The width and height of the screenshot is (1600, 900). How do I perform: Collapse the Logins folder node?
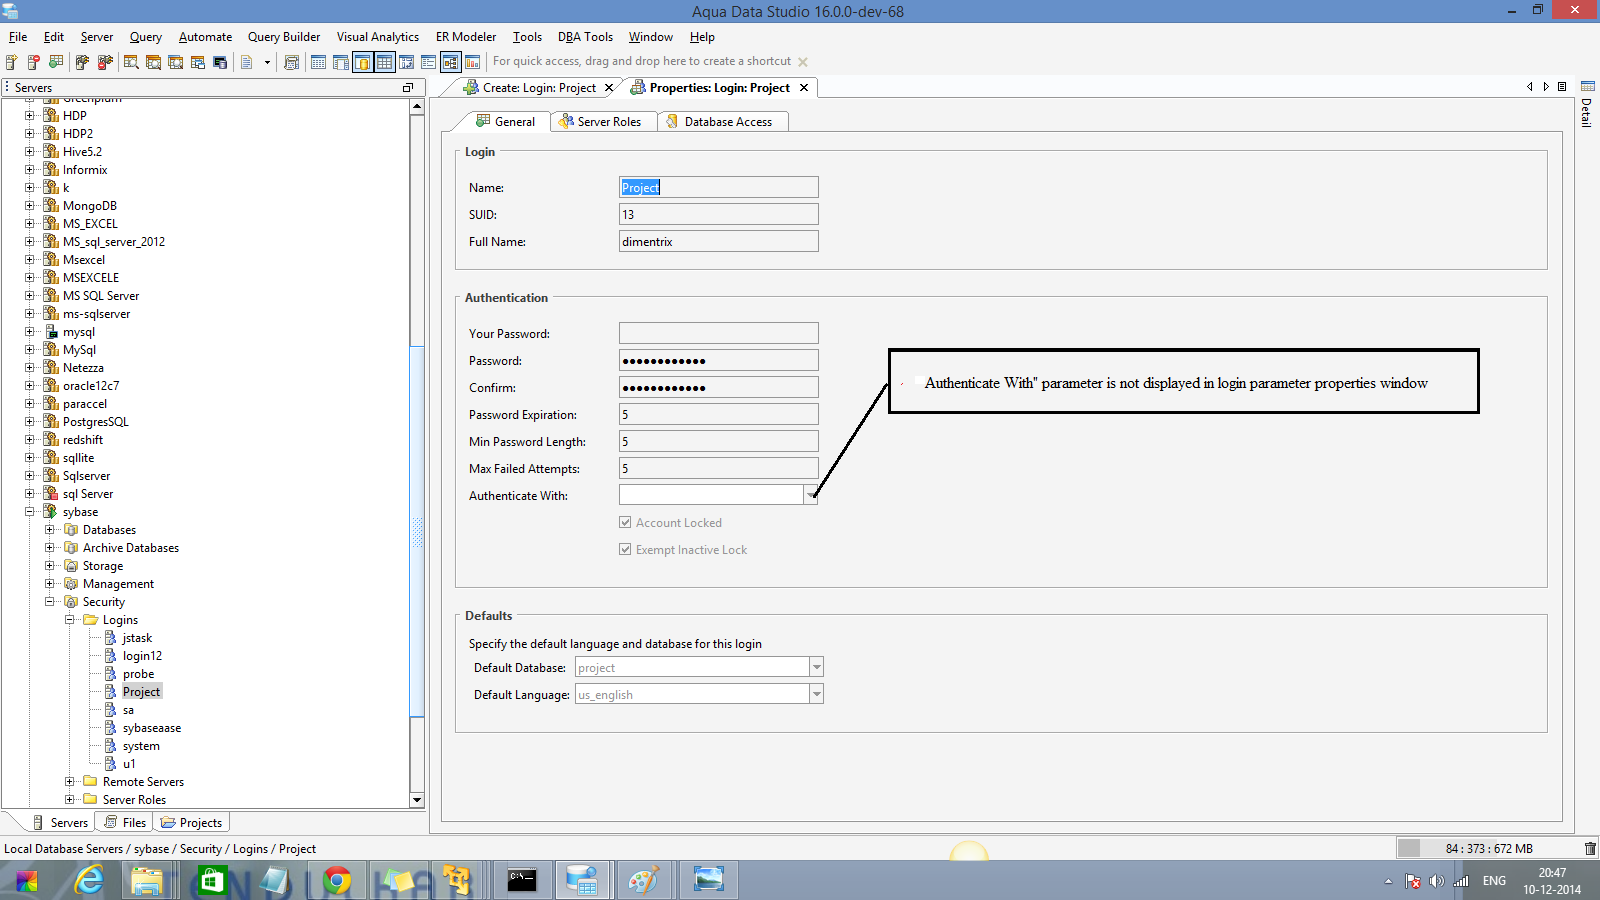(70, 620)
